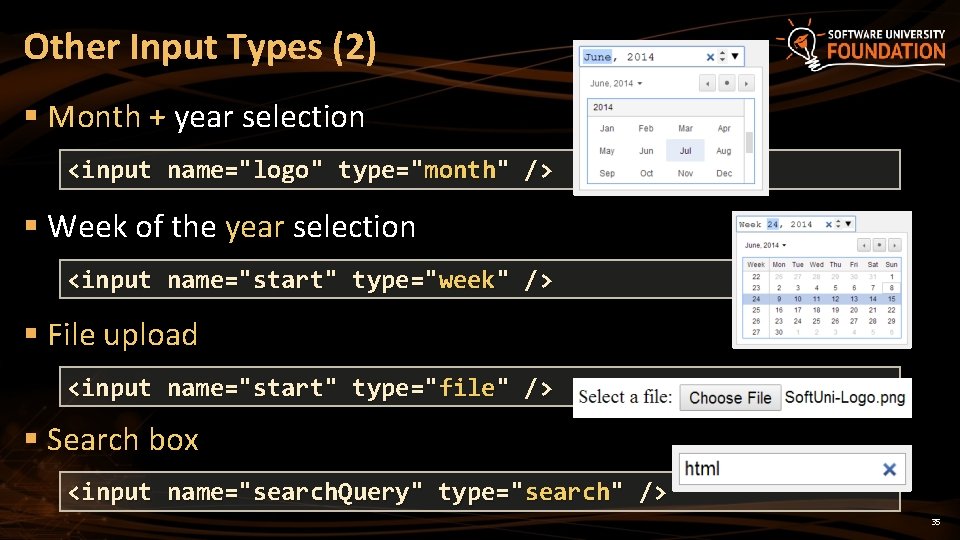Select Jun in the month picker
Image resolution: width=960 pixels, height=540 pixels.
pyautogui.click(x=646, y=151)
